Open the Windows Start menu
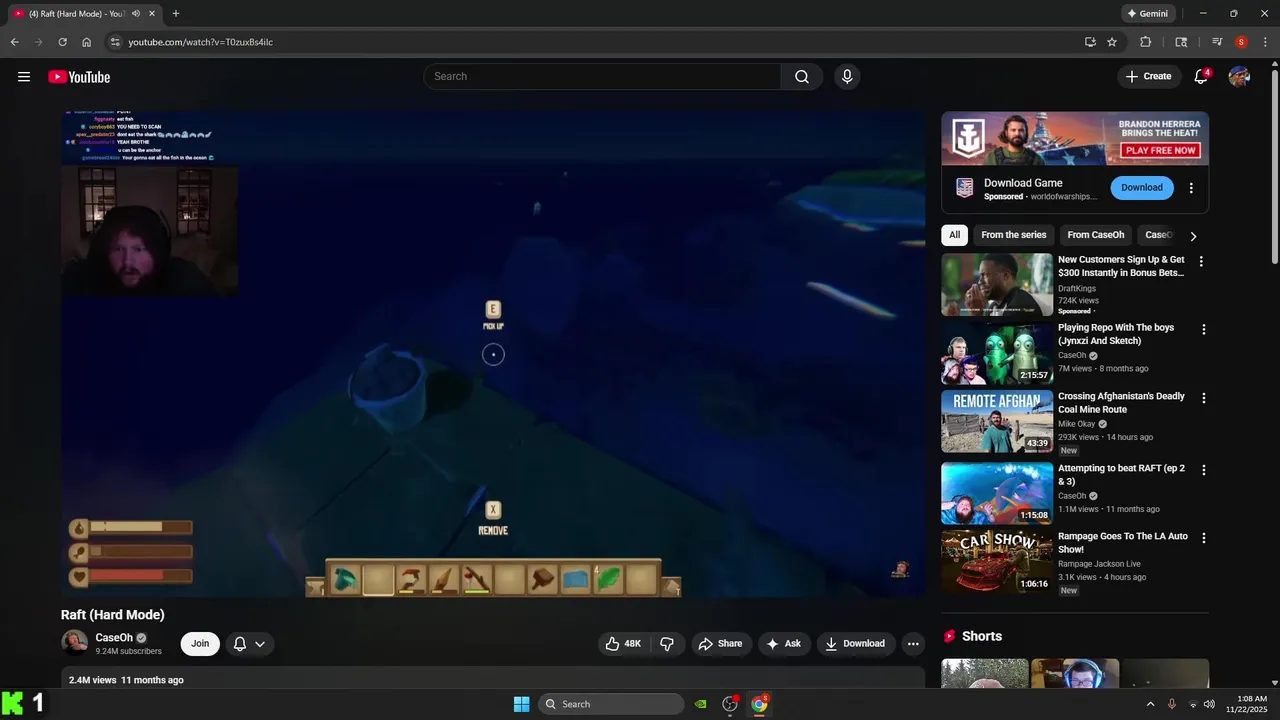1280x720 pixels. click(x=521, y=704)
